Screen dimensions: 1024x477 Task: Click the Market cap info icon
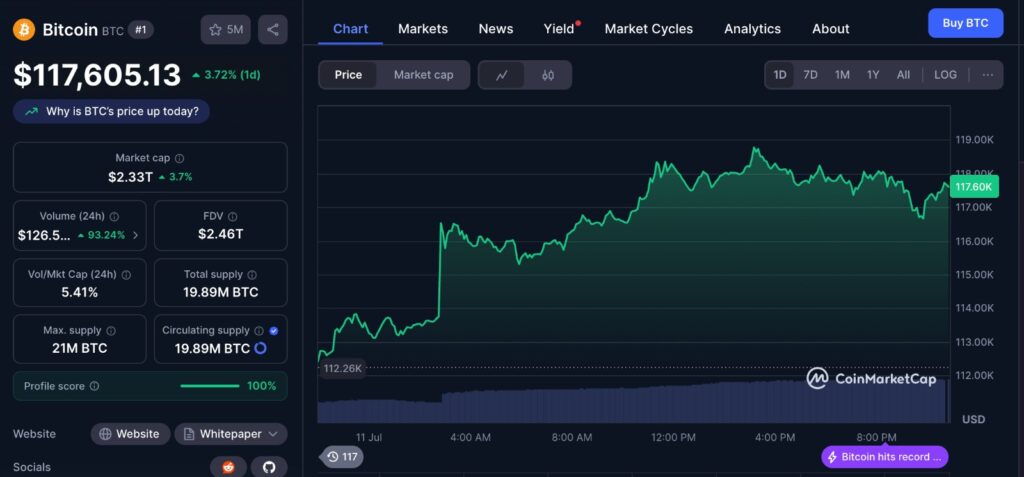click(180, 158)
